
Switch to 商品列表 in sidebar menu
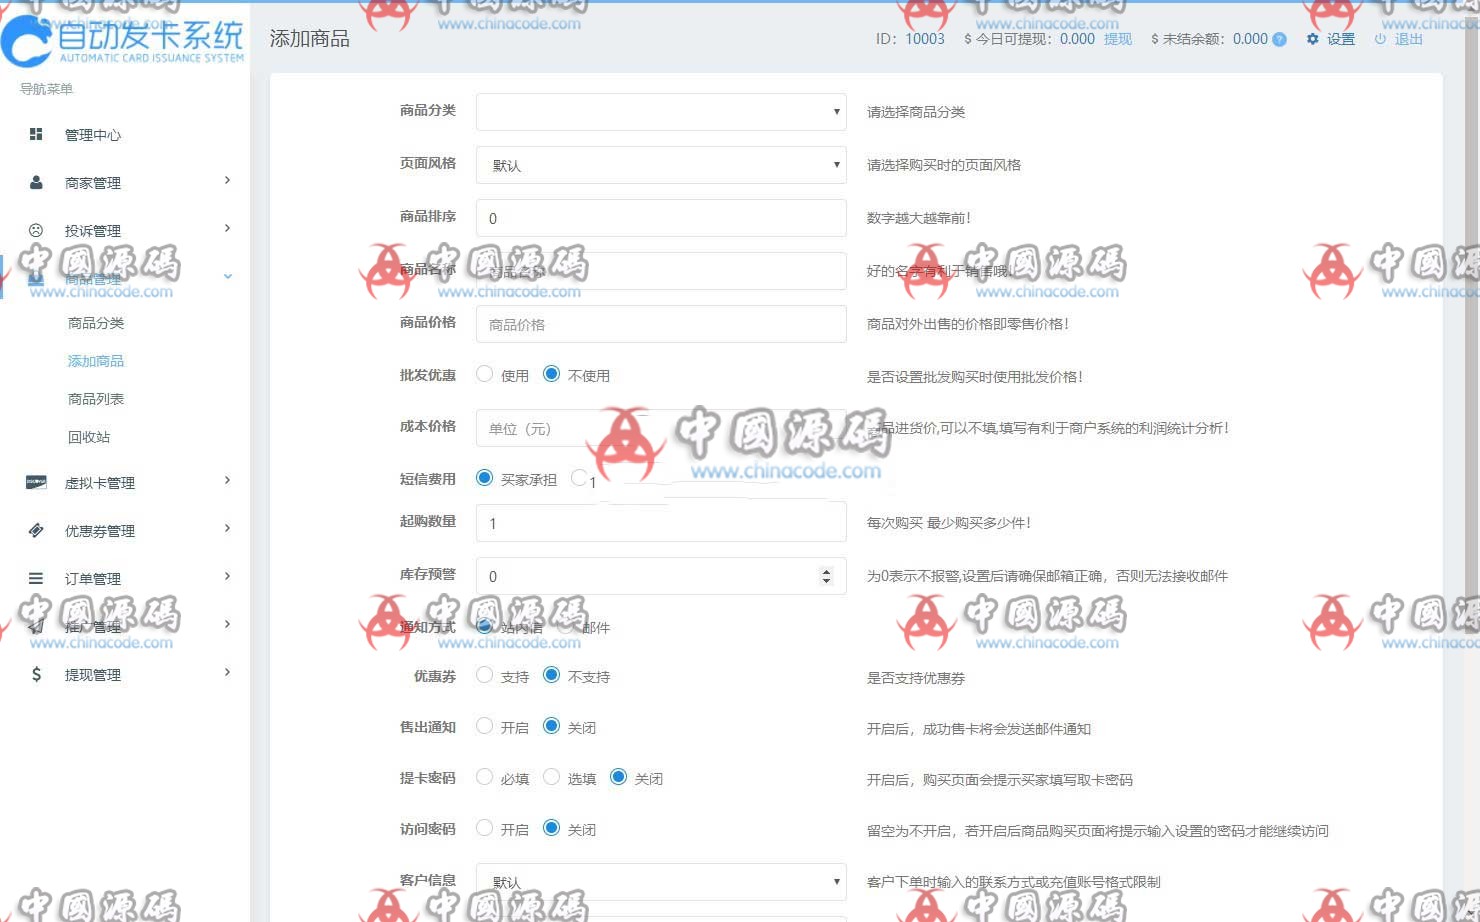coord(95,398)
